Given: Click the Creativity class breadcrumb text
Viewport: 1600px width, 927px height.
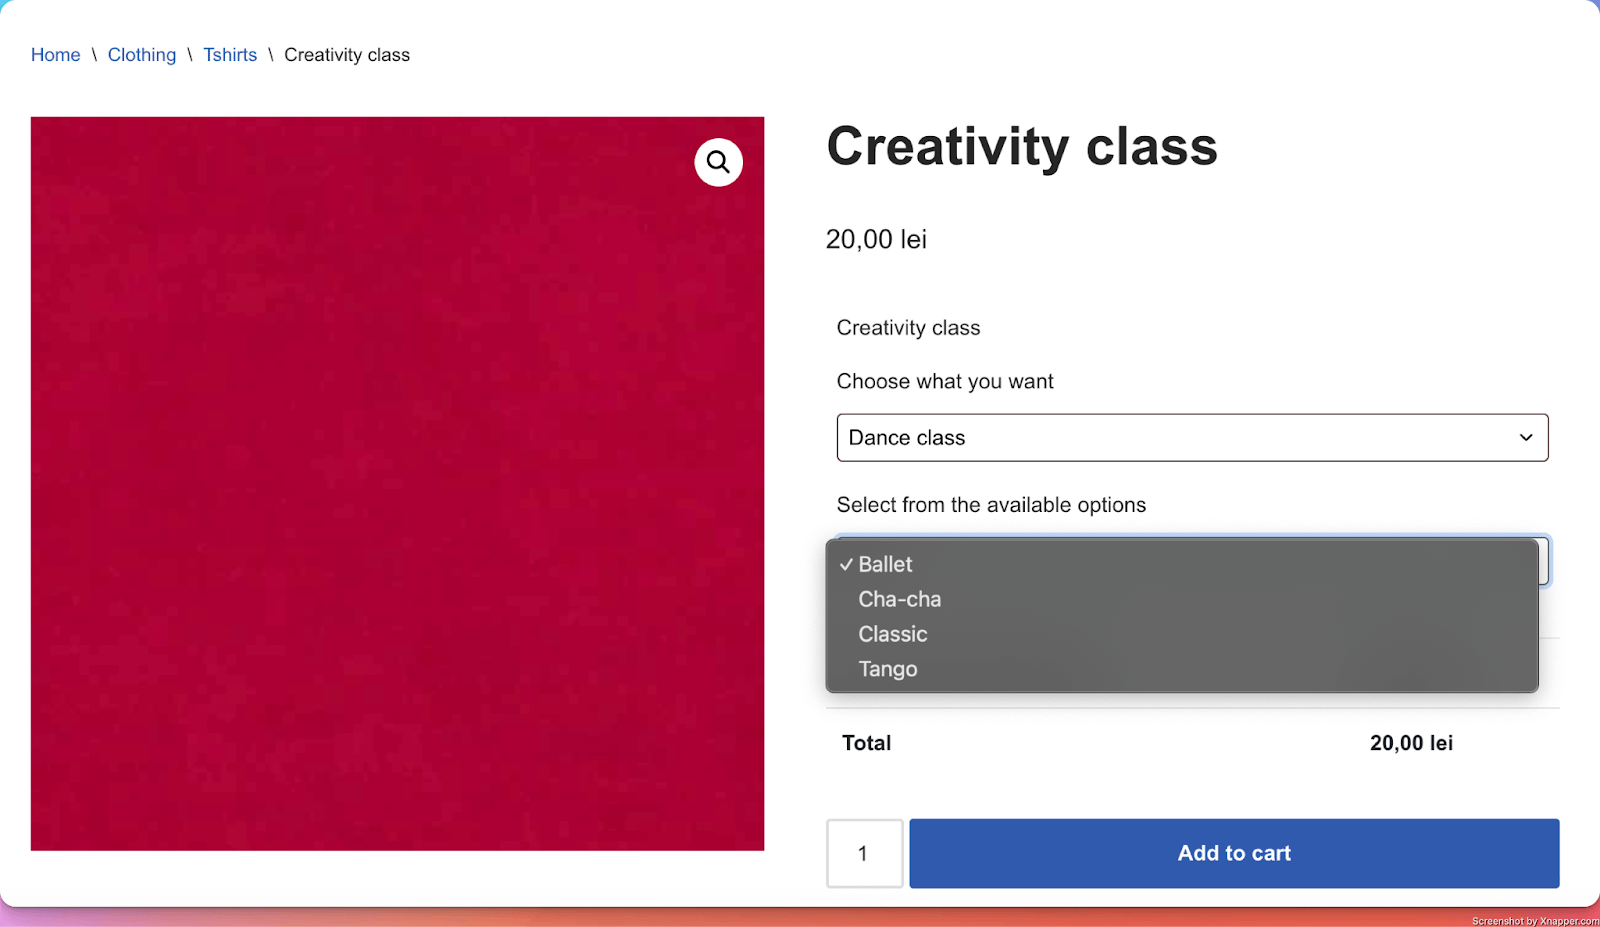Looking at the screenshot, I should (x=347, y=55).
